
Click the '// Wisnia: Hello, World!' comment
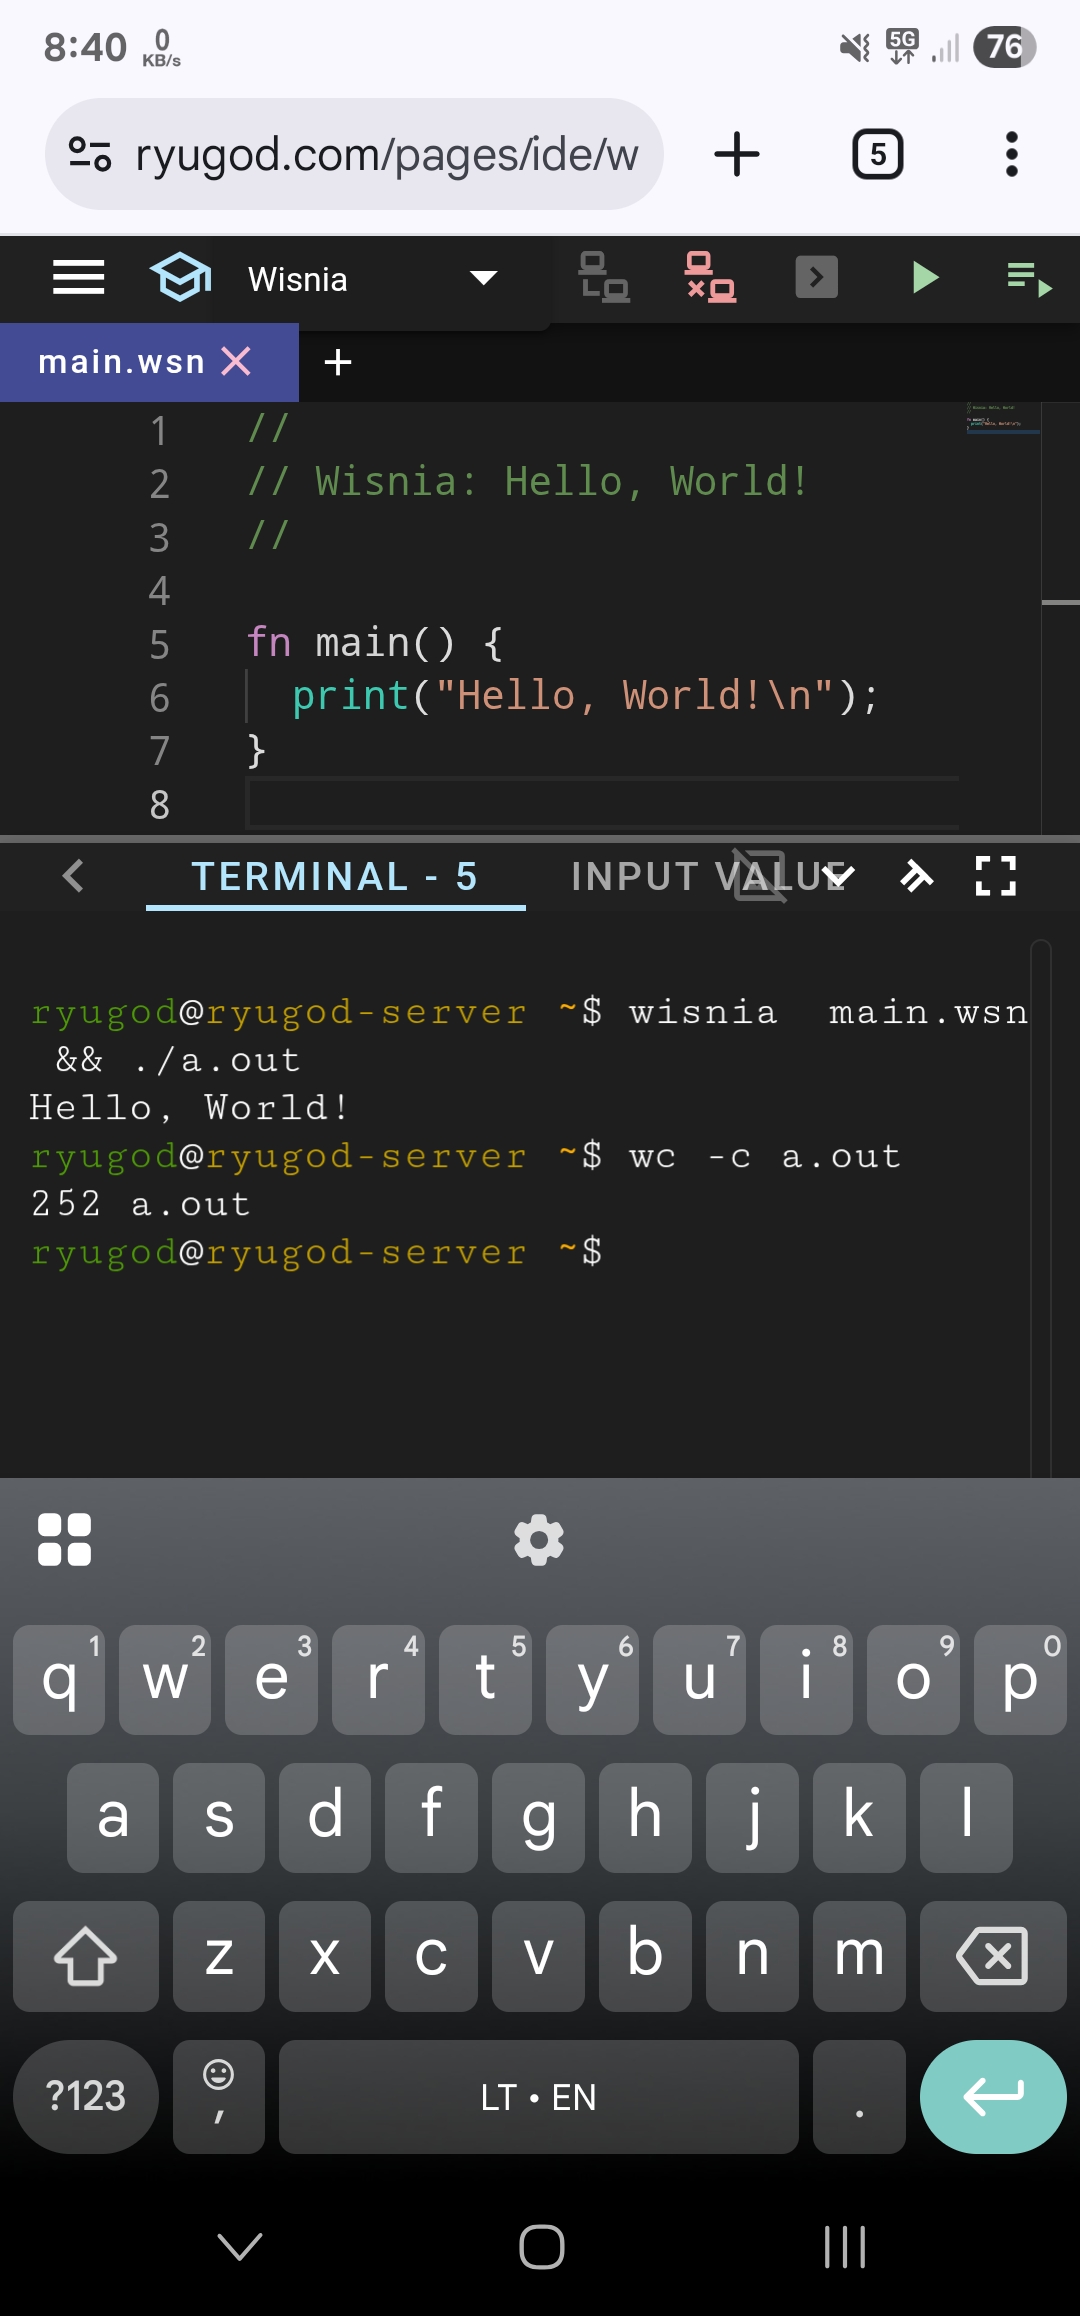[527, 482]
